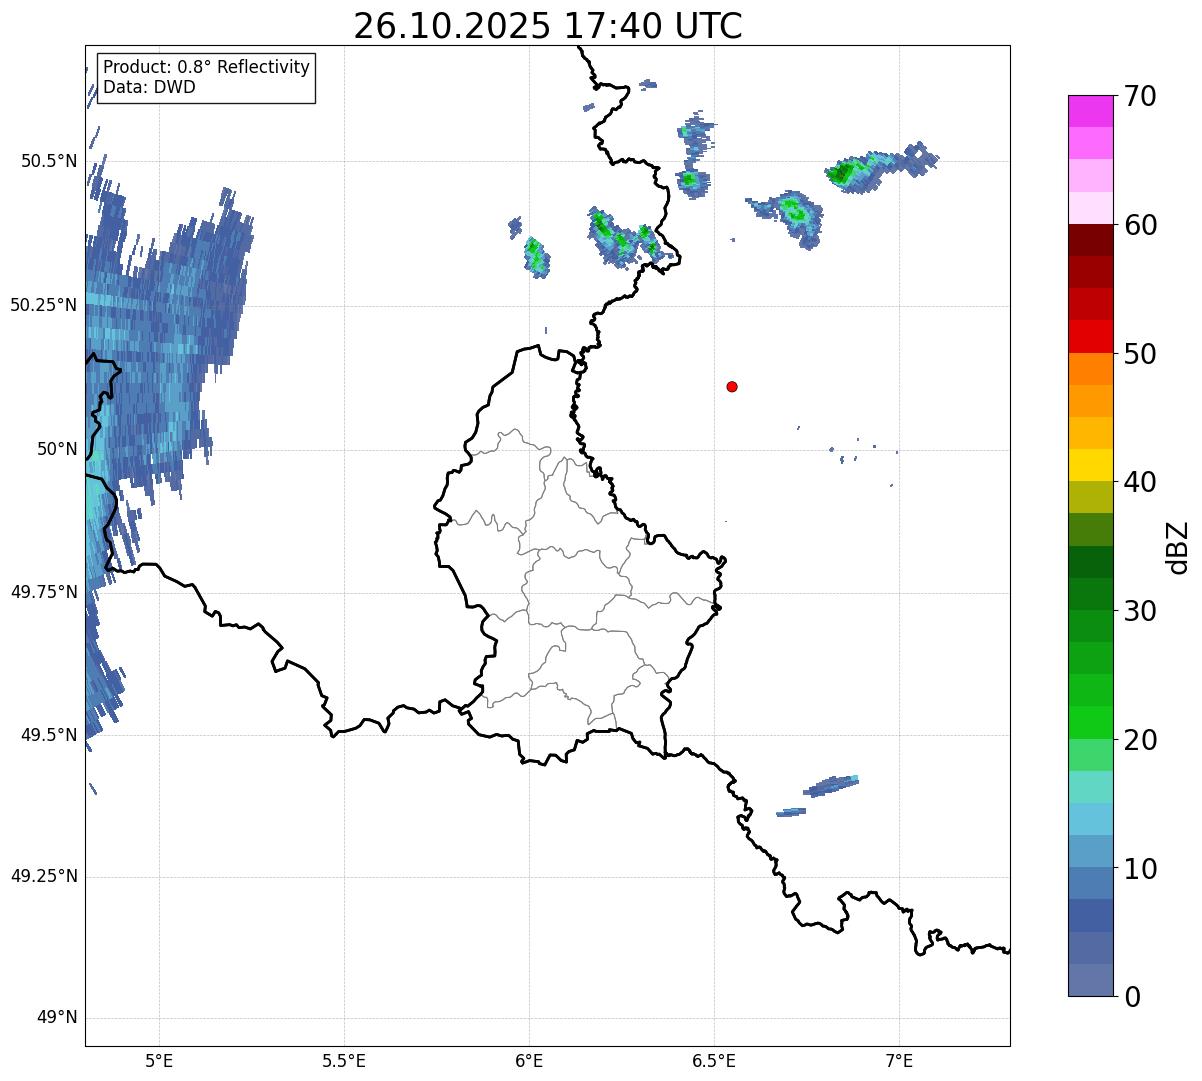Click the 6.5°E longitude label

(x=714, y=1060)
